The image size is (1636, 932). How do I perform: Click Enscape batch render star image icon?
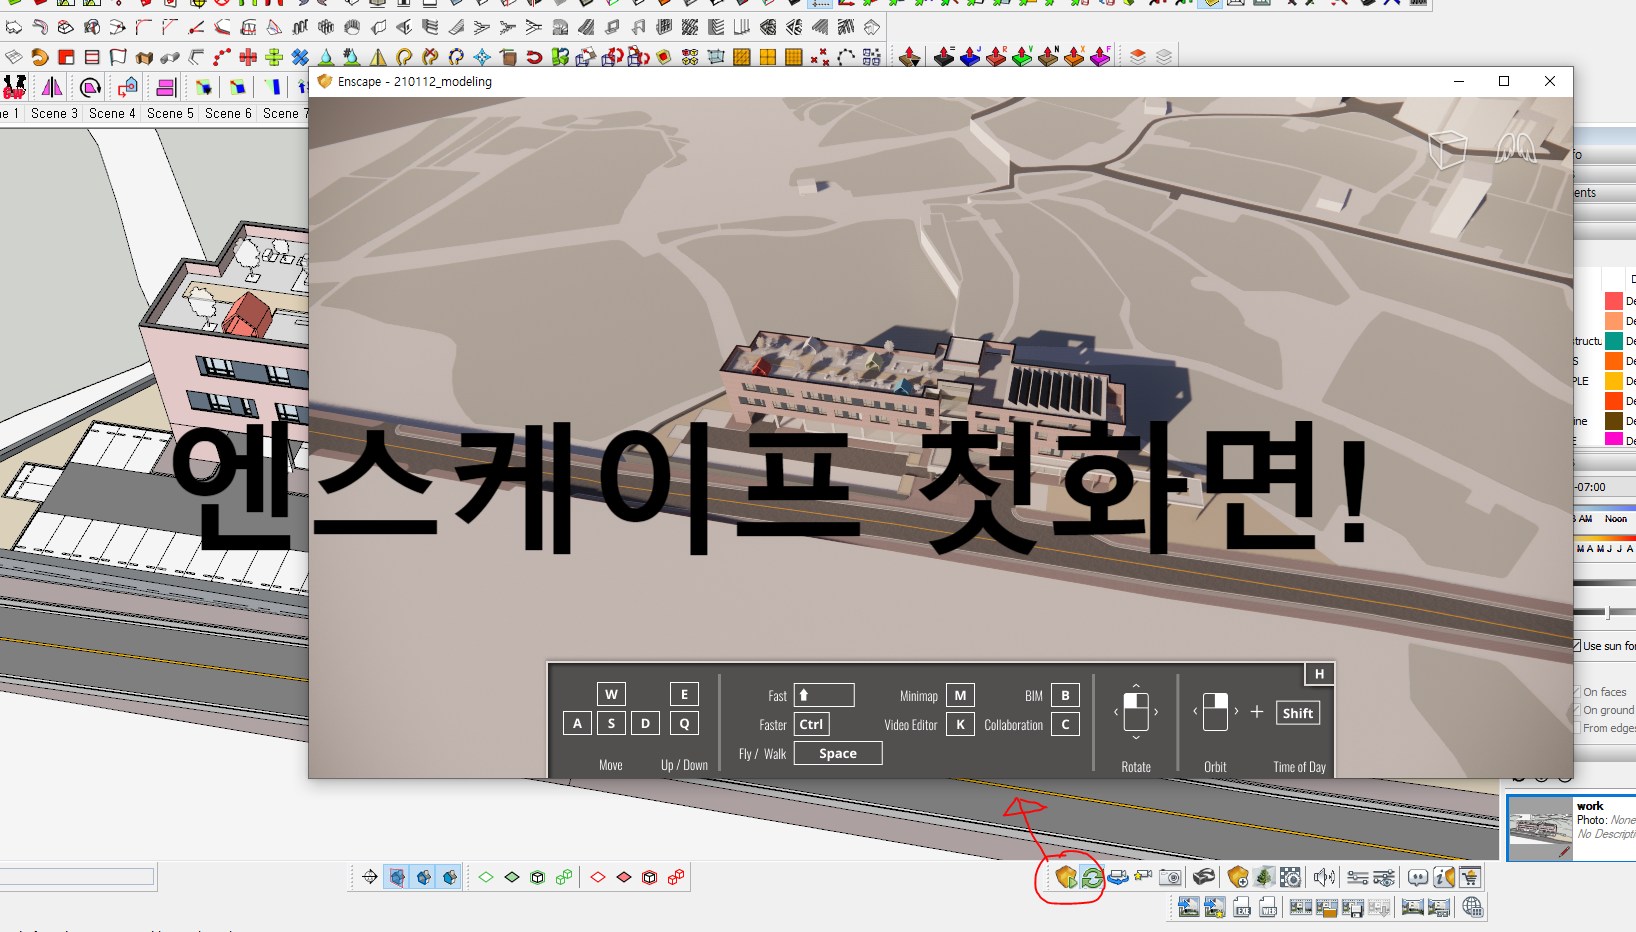pos(1214,907)
